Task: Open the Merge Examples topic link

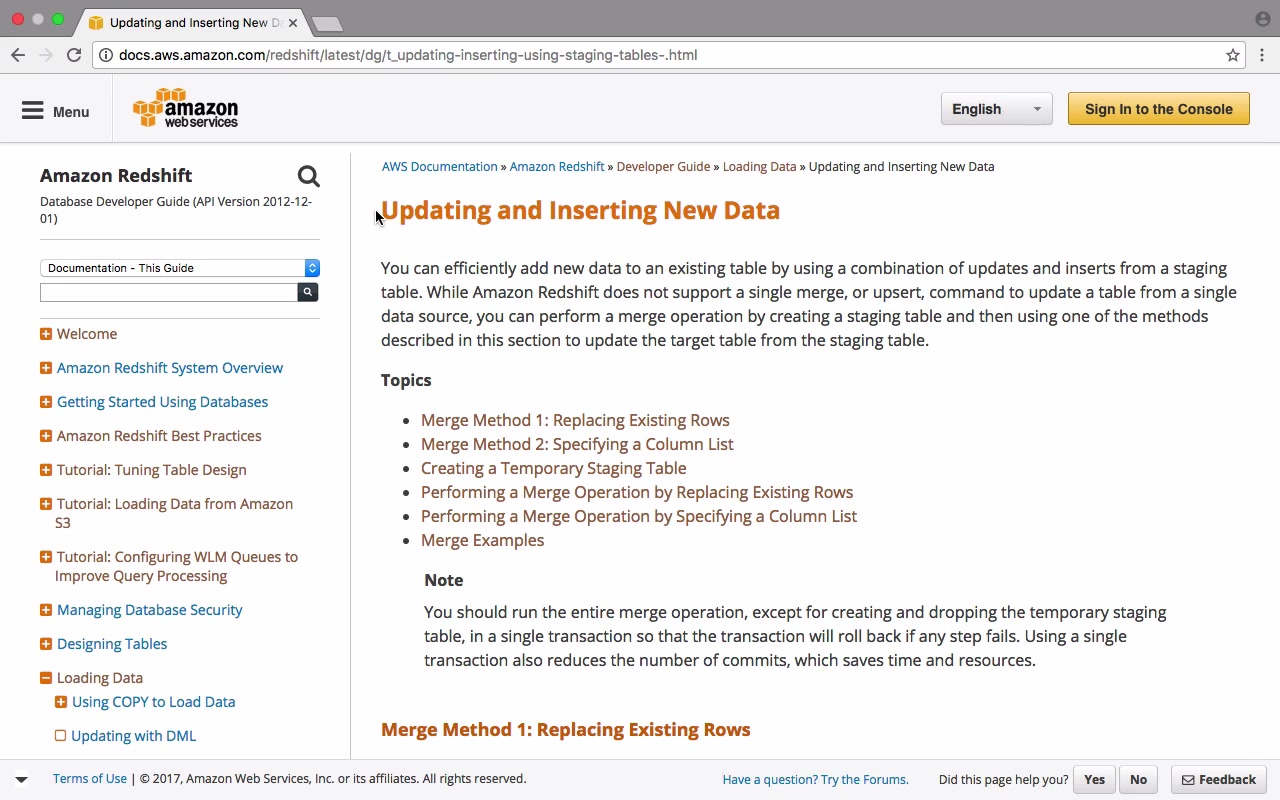Action: point(482,540)
